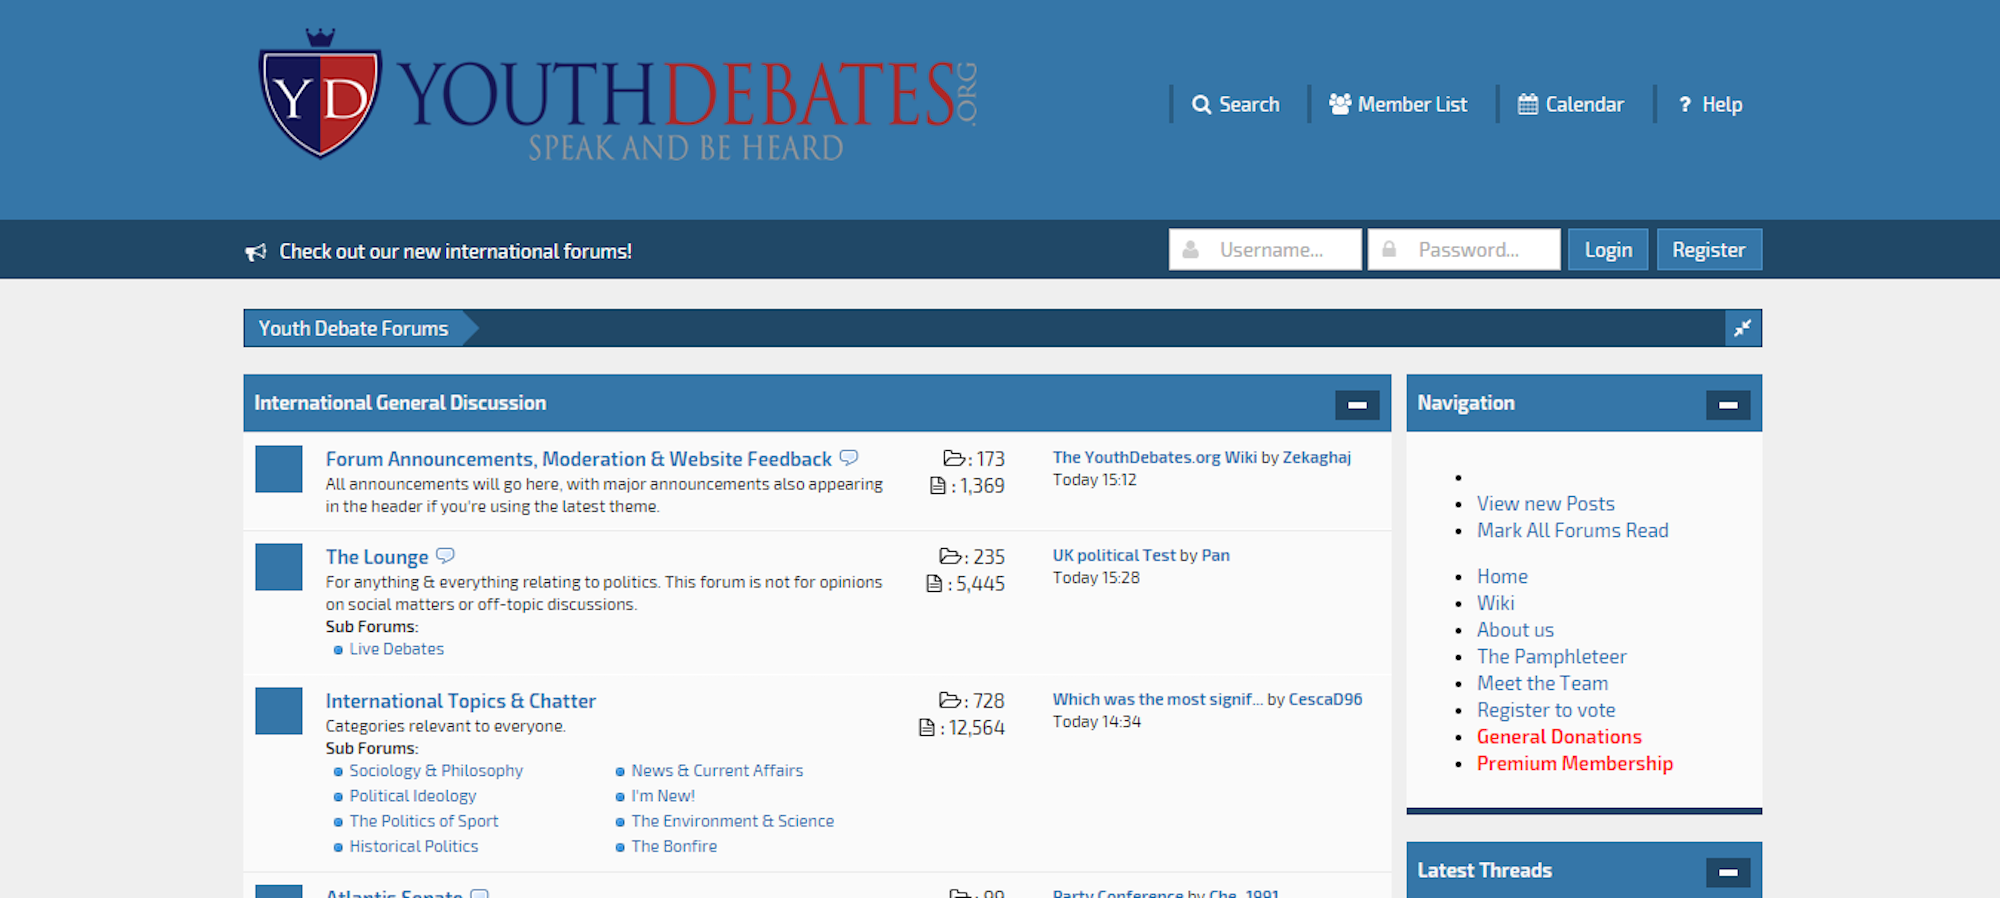Open Political Ideology sub forum
2000x898 pixels.
413,796
